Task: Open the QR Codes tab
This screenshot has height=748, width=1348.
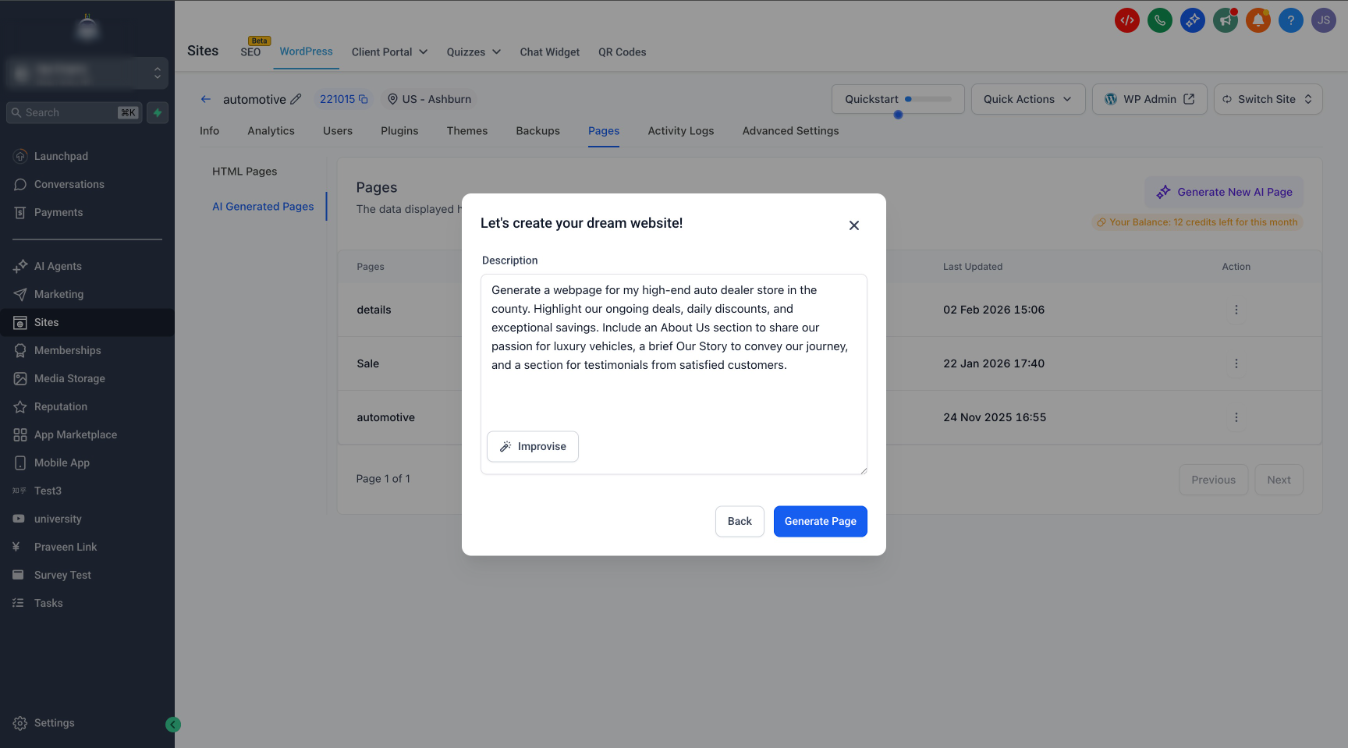Action: point(622,52)
